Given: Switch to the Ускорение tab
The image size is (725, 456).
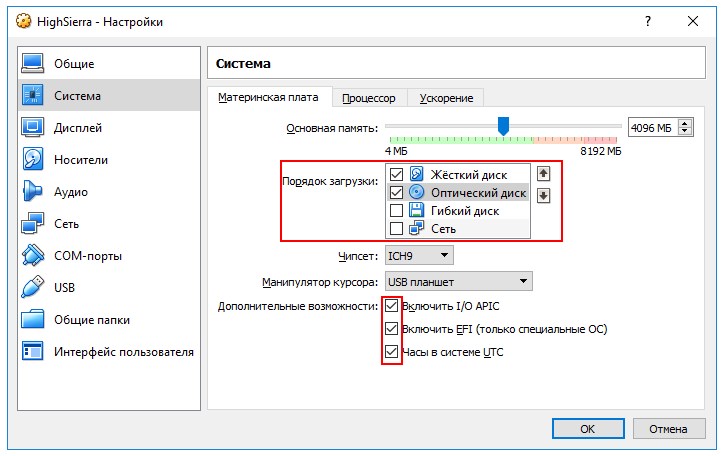Looking at the screenshot, I should pos(446,98).
